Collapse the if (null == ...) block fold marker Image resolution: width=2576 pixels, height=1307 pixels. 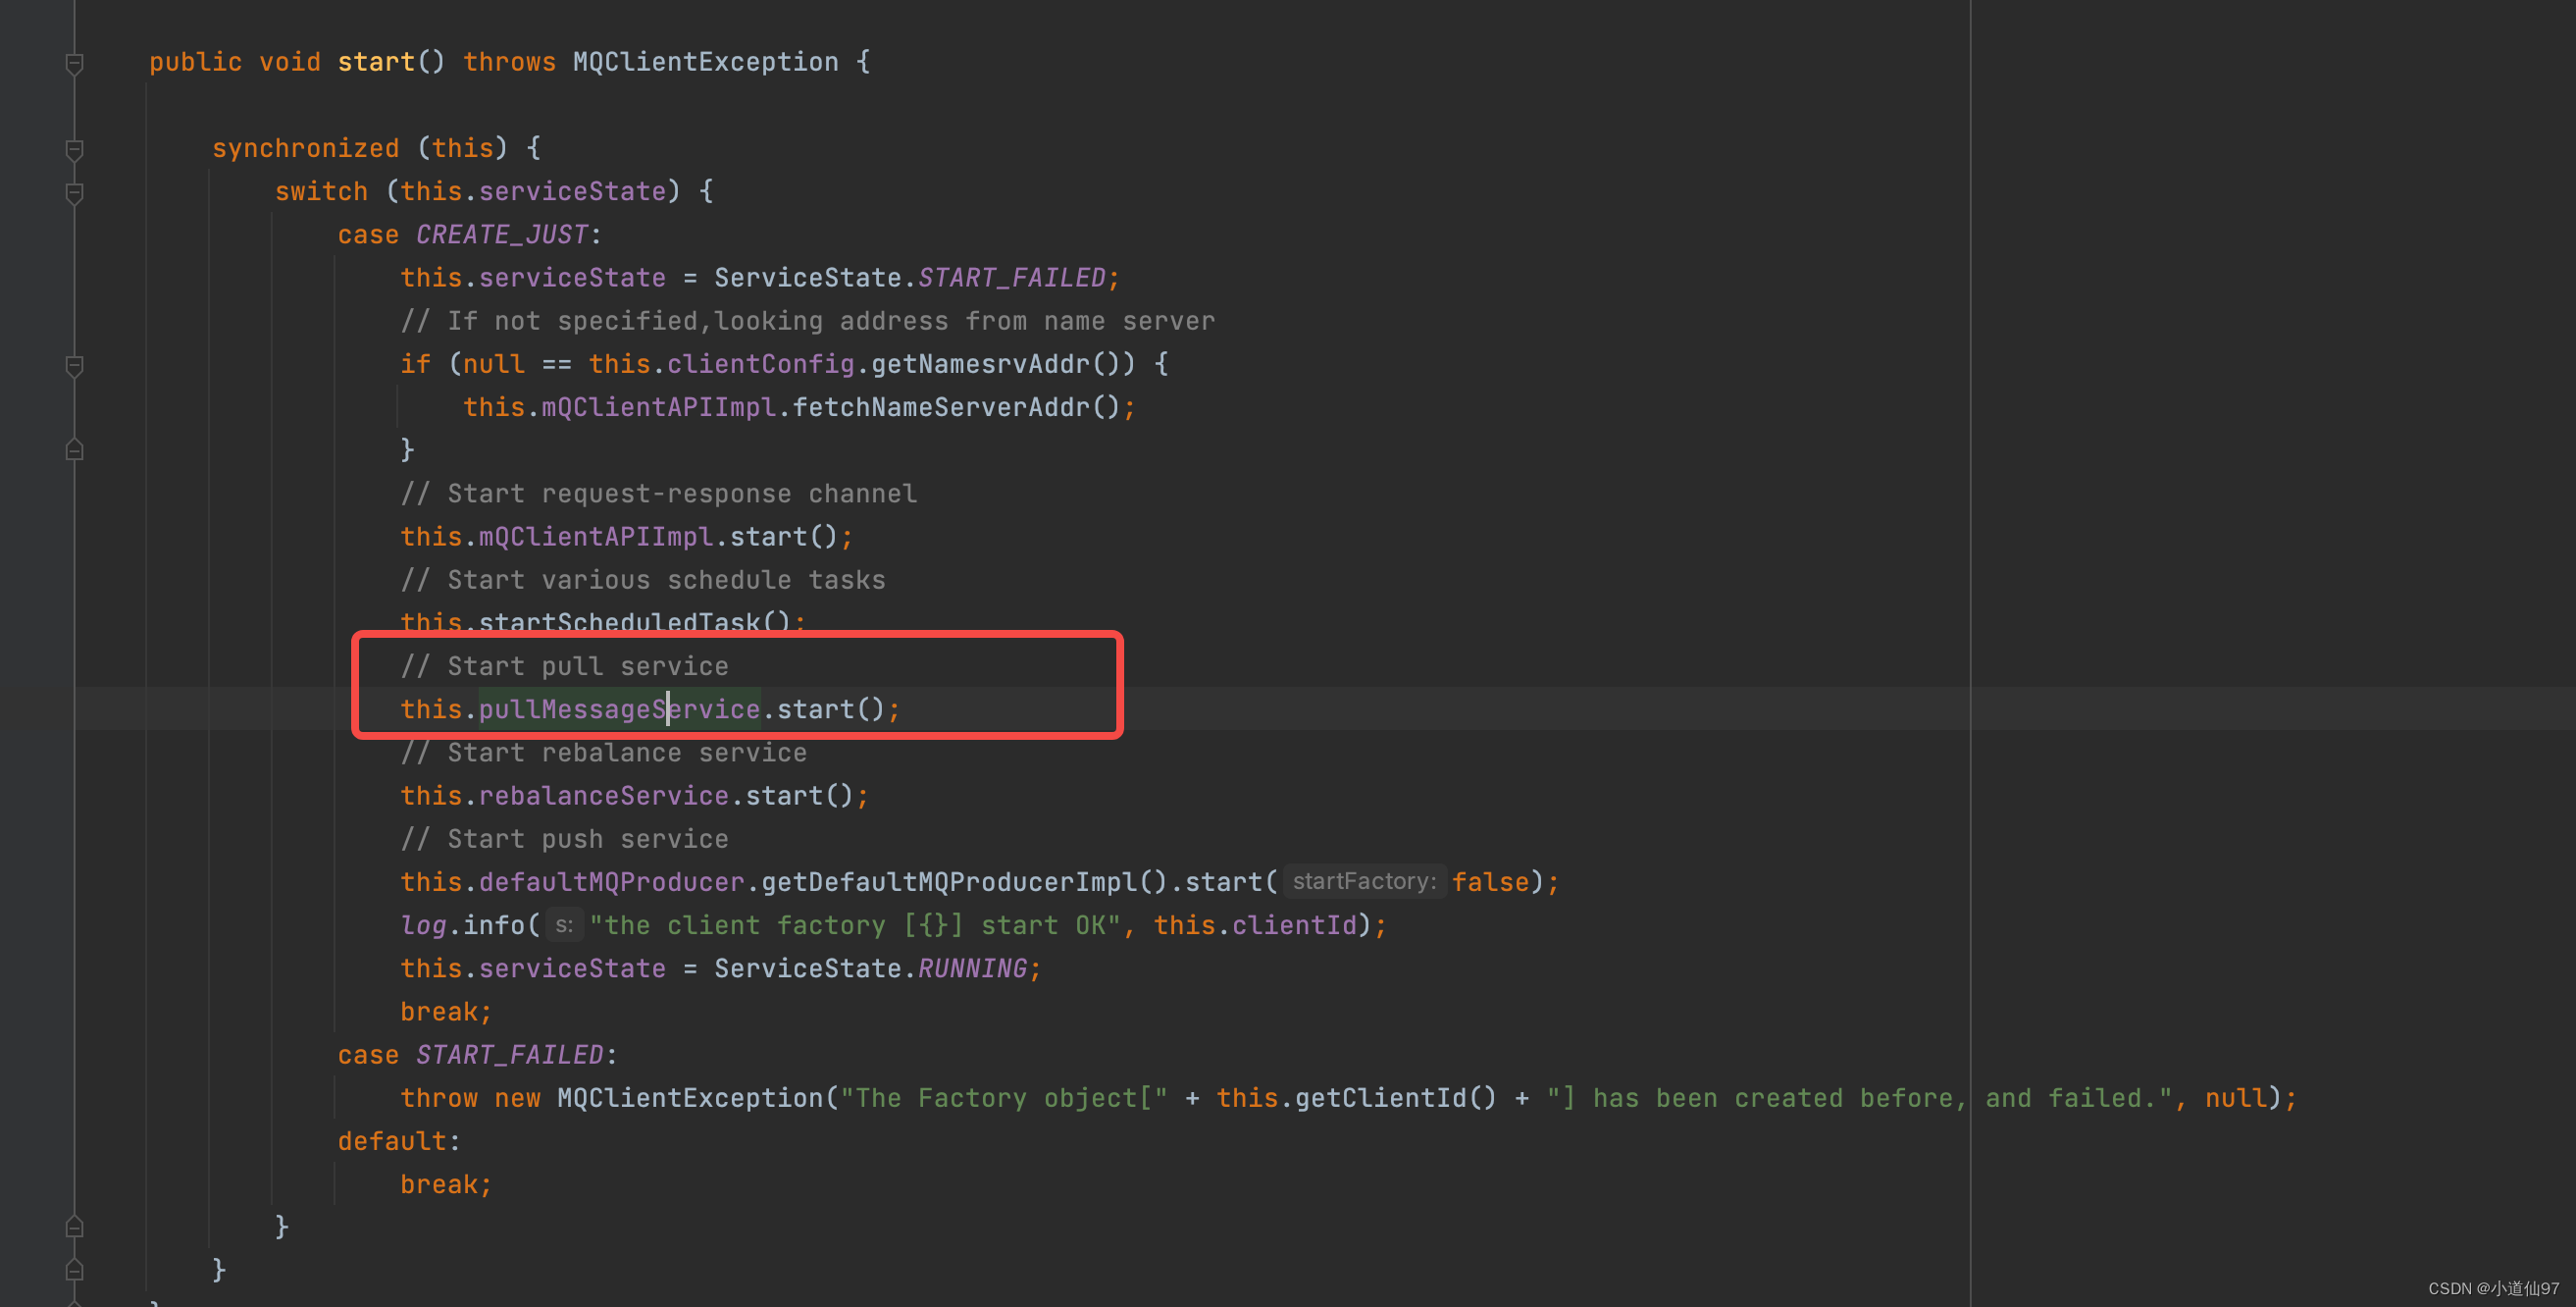[x=74, y=365]
